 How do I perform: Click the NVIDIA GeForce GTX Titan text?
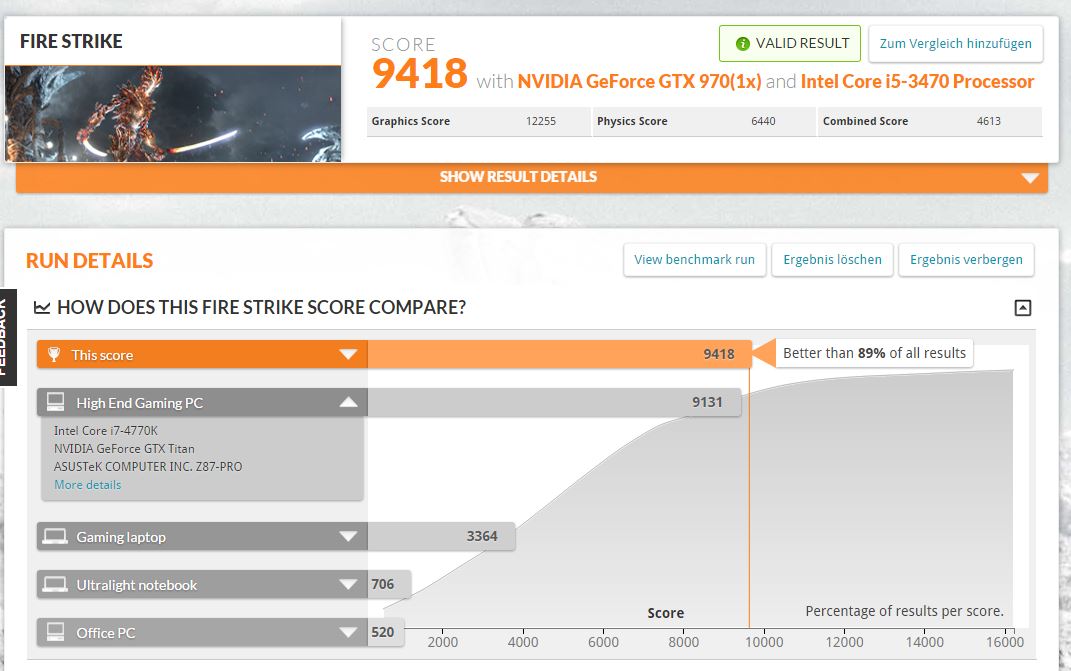tap(124, 448)
